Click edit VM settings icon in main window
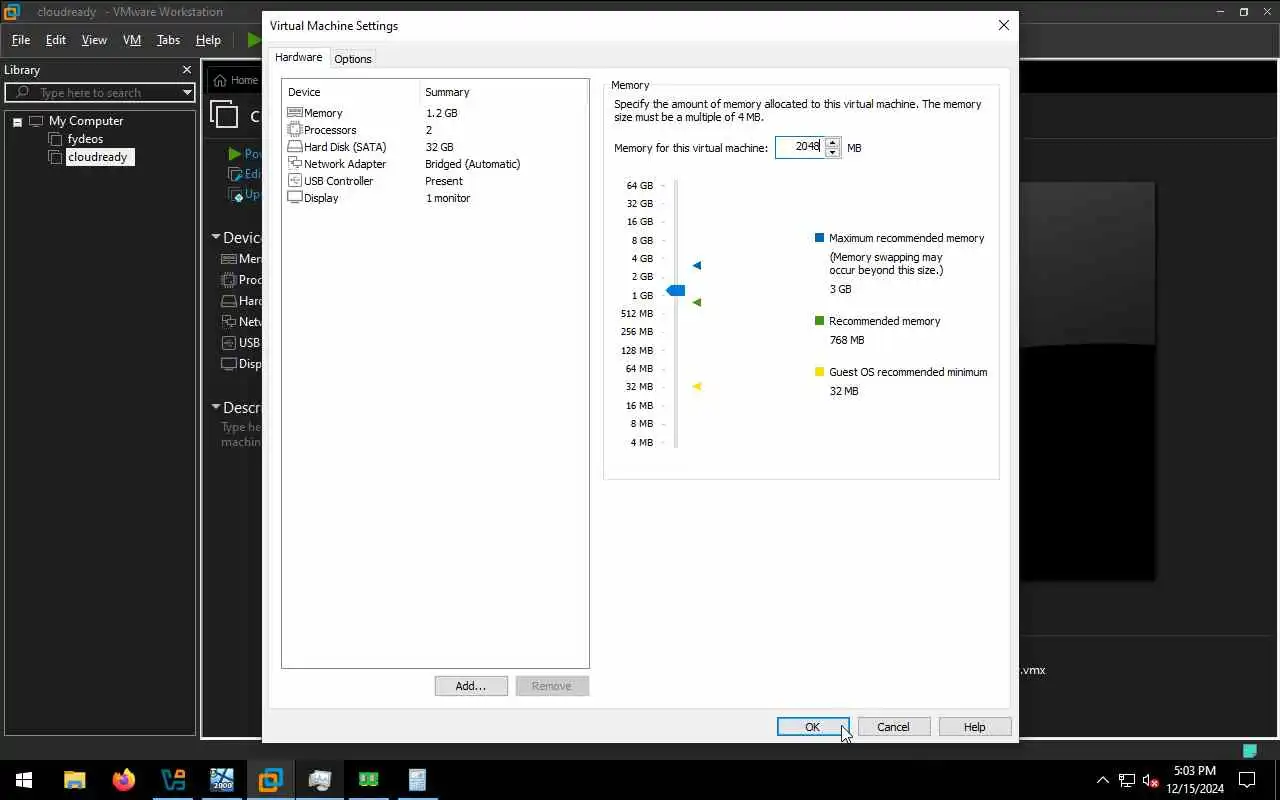1280x800 pixels. (235, 174)
